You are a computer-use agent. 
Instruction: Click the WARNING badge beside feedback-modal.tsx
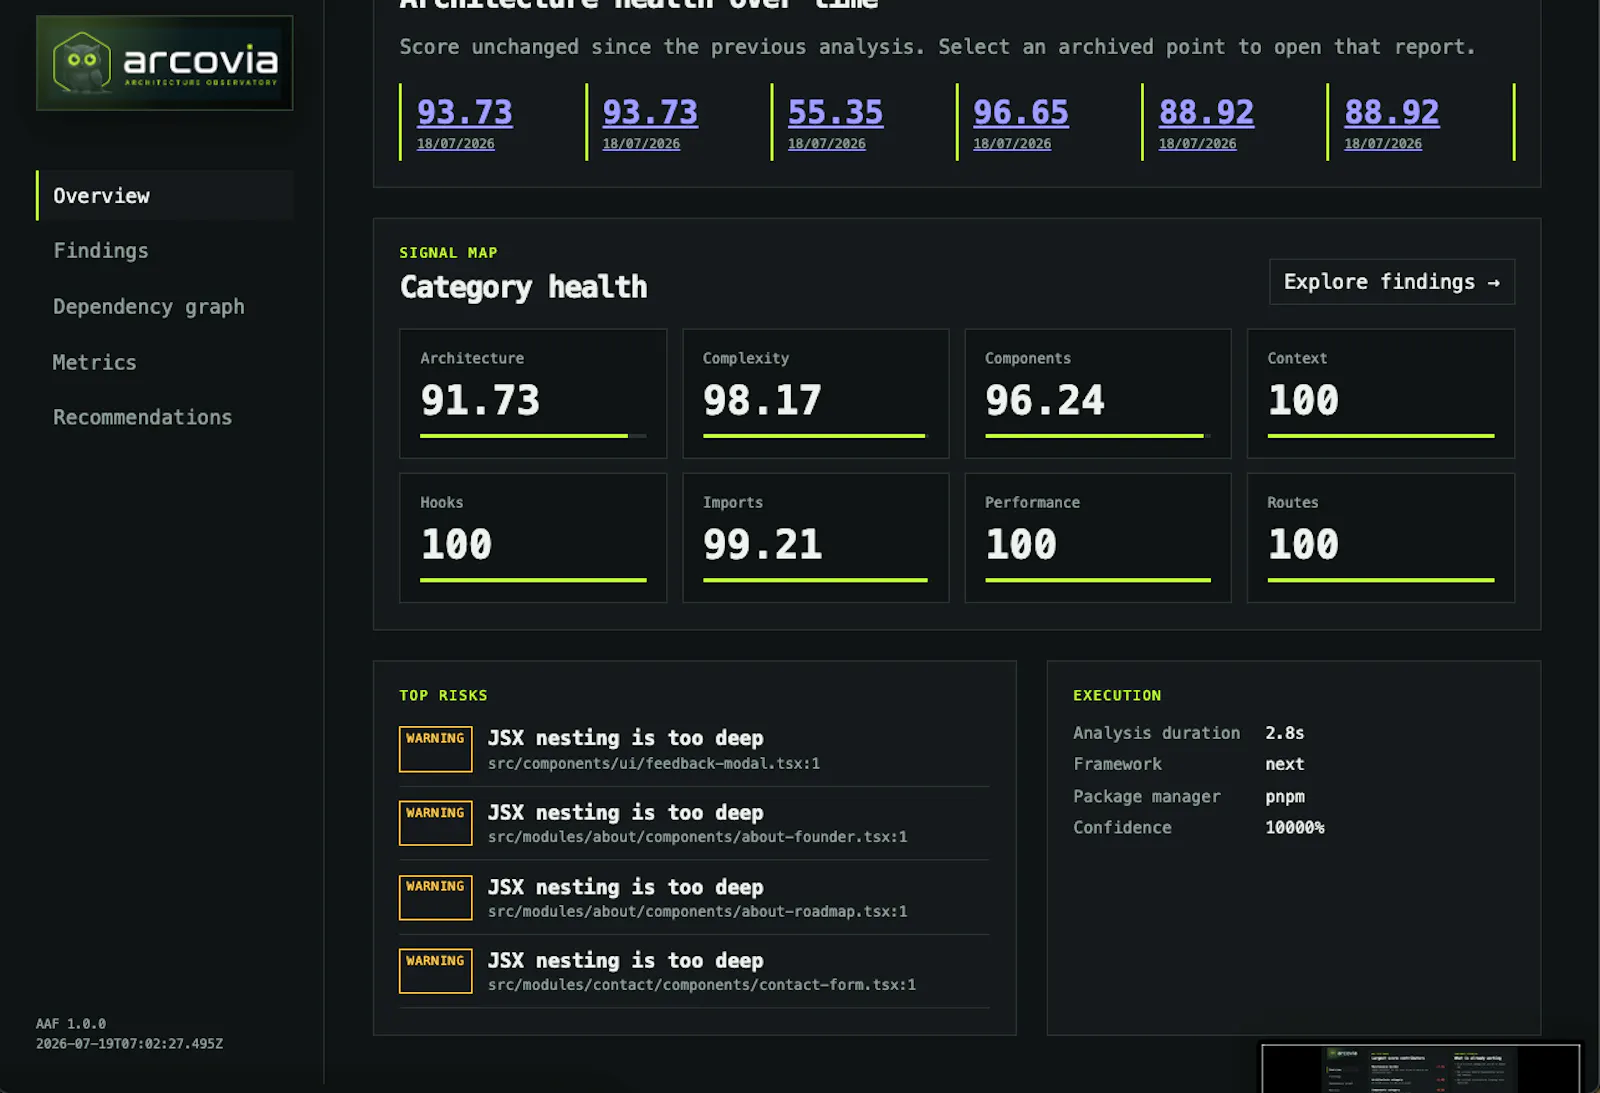(436, 749)
